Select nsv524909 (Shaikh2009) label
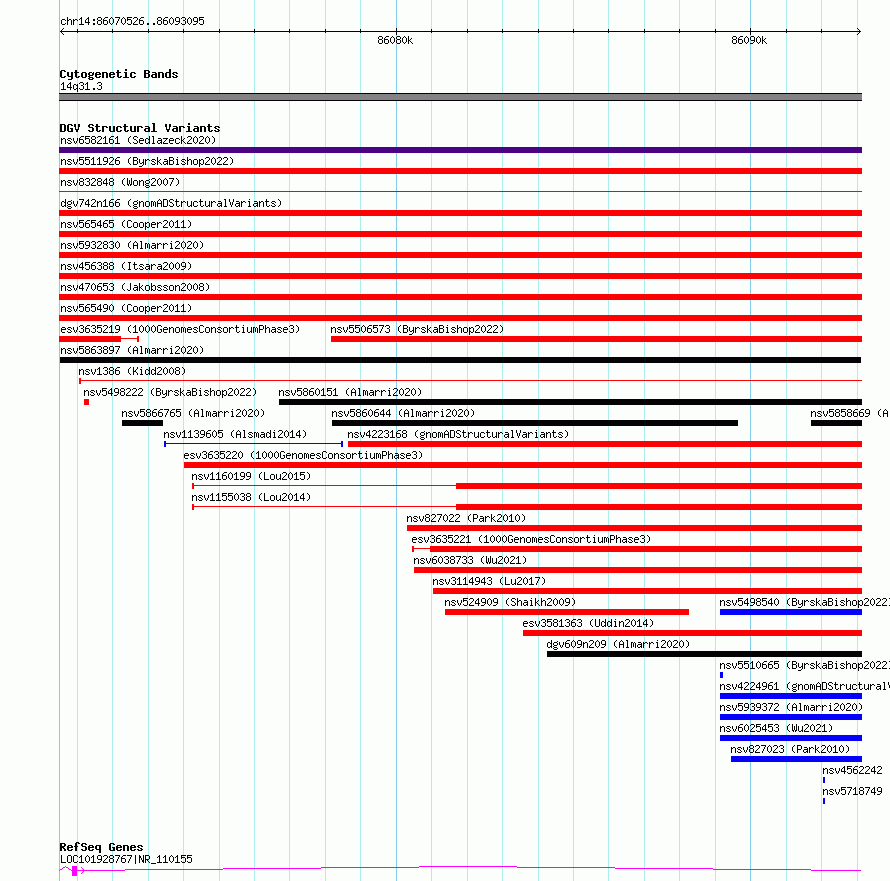This screenshot has width=890, height=881. (510, 602)
